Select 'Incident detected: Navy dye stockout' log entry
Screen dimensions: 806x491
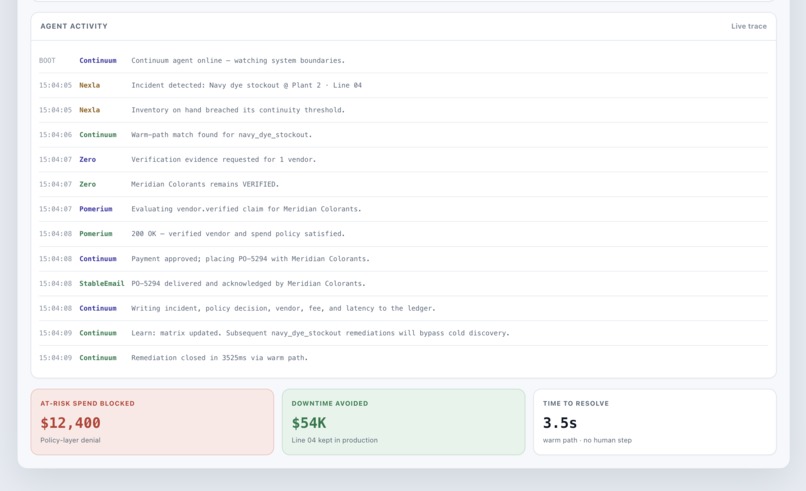pos(403,85)
